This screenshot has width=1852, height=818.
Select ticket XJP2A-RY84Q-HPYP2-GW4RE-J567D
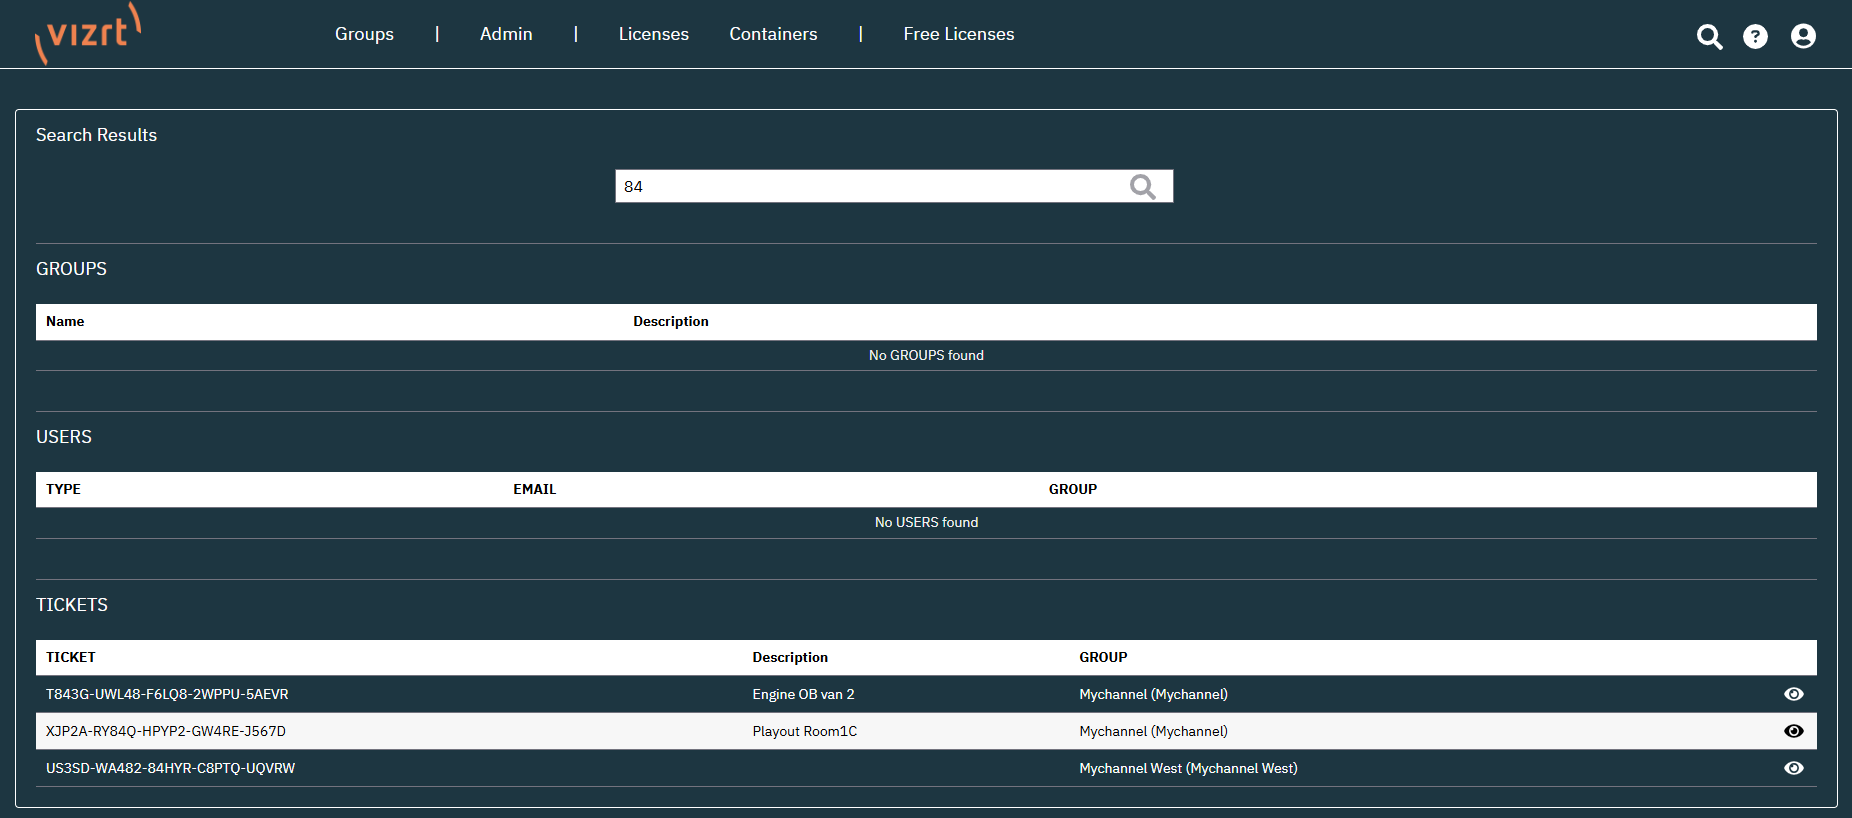click(x=166, y=731)
